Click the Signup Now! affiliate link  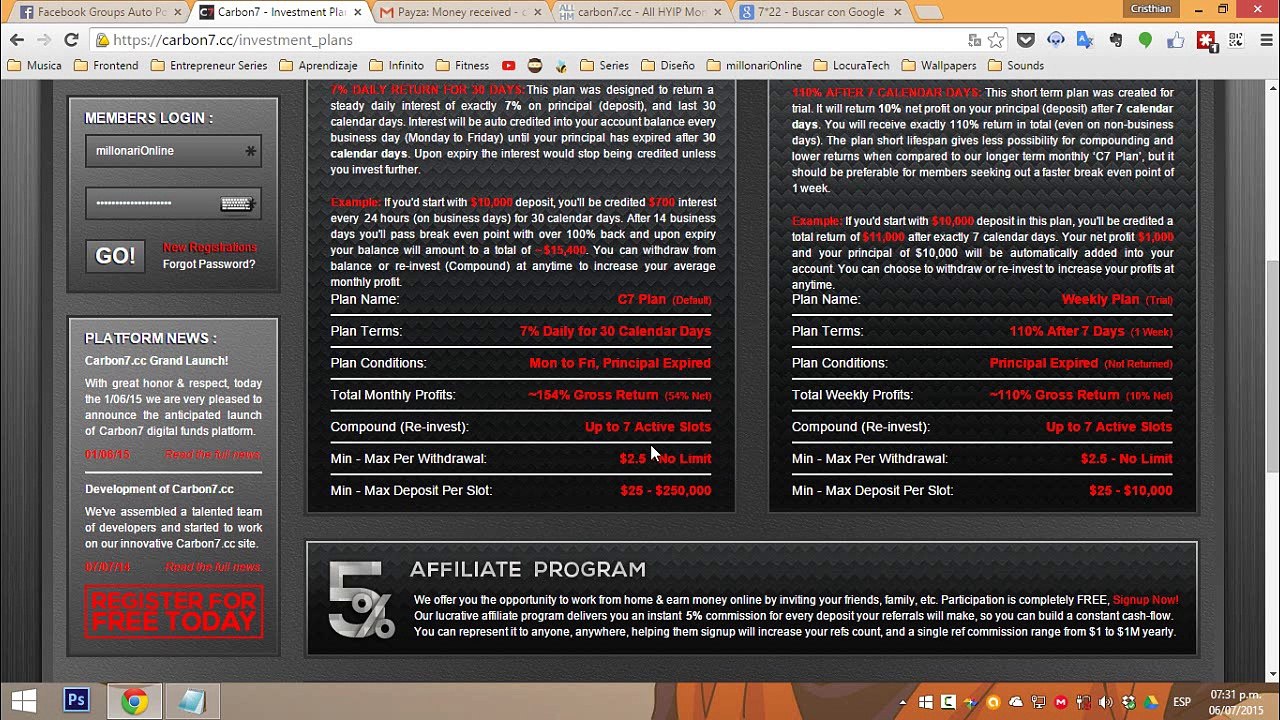pyautogui.click(x=1146, y=600)
